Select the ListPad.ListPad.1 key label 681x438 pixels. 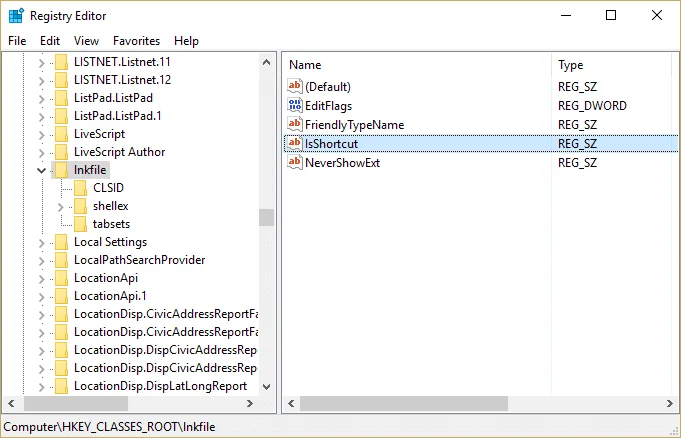118,116
